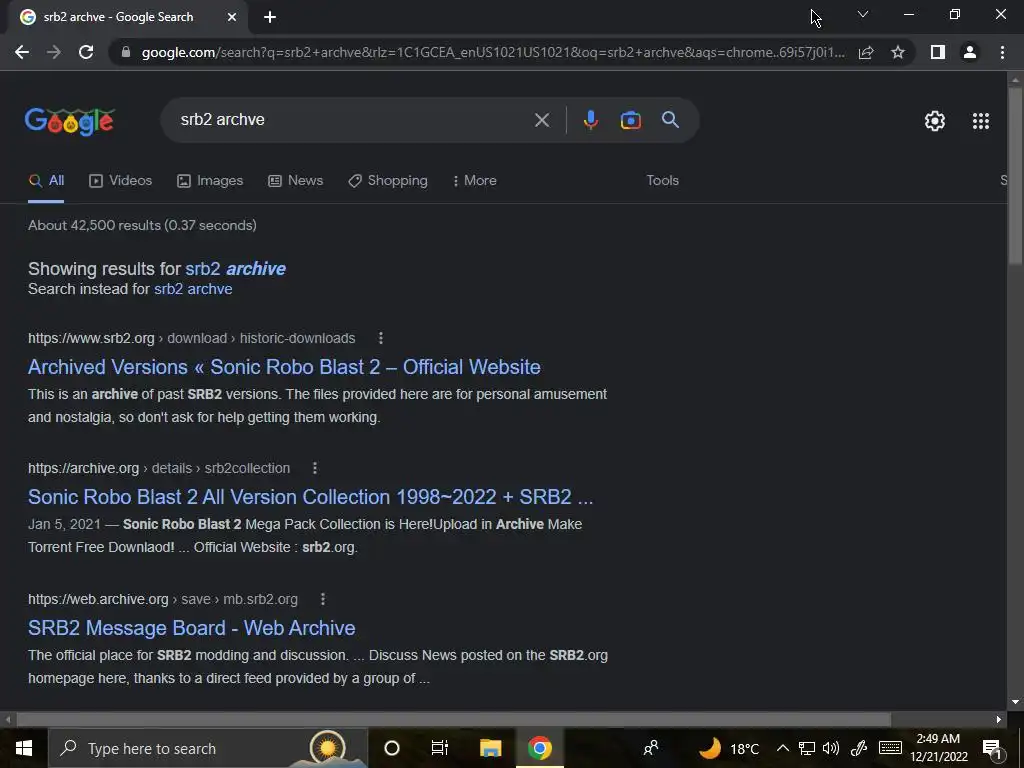Open People icon in system tray

point(650,748)
